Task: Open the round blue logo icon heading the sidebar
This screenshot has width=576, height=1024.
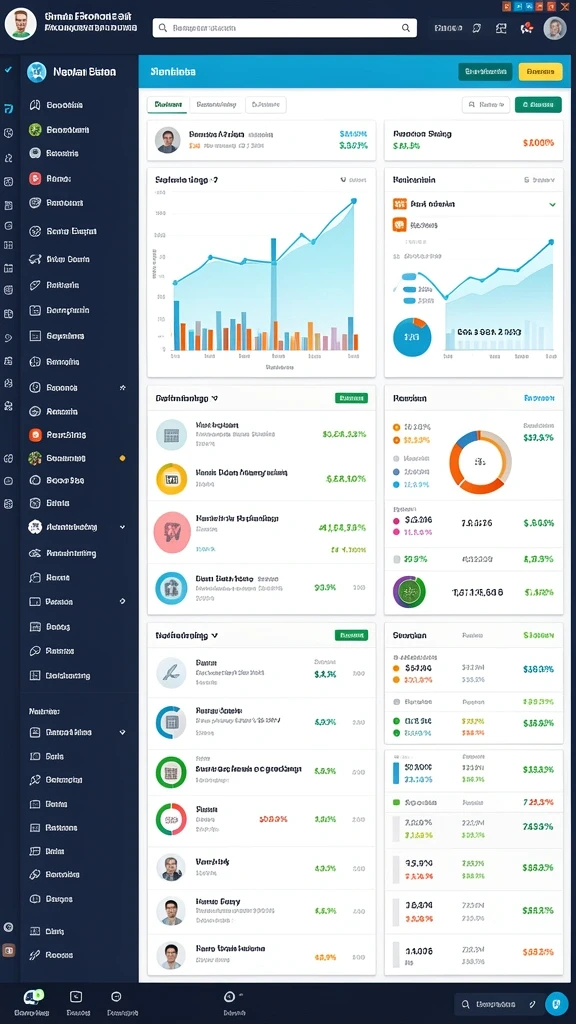Action: pyautogui.click(x=37, y=72)
